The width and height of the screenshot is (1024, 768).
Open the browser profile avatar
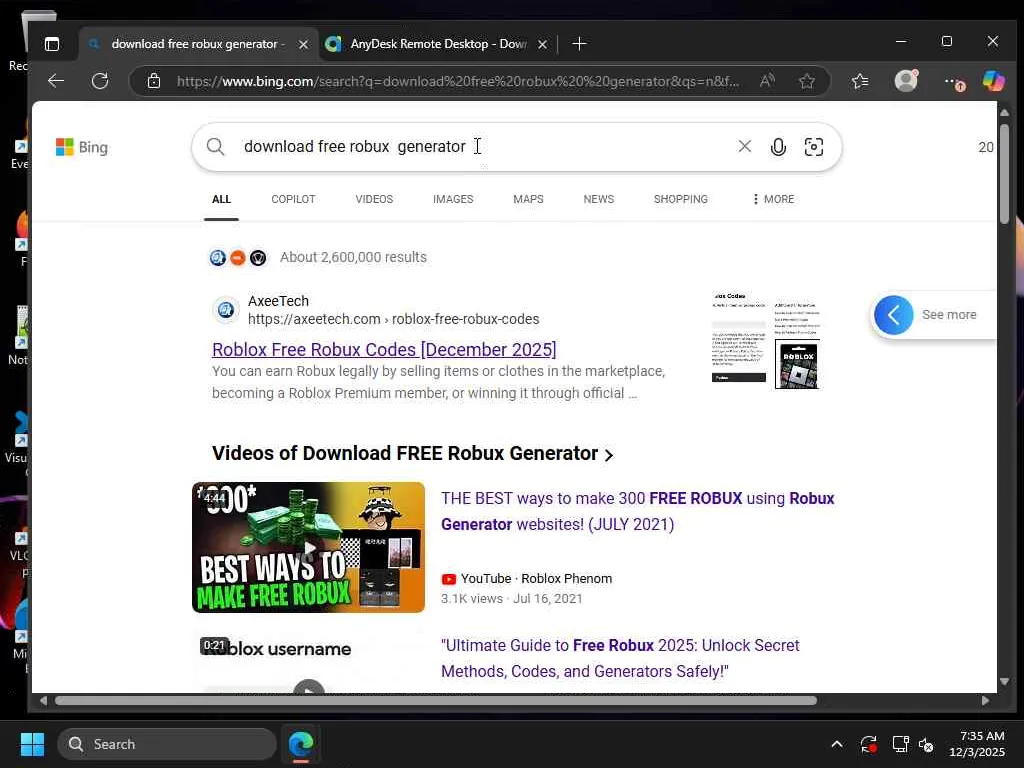906,80
